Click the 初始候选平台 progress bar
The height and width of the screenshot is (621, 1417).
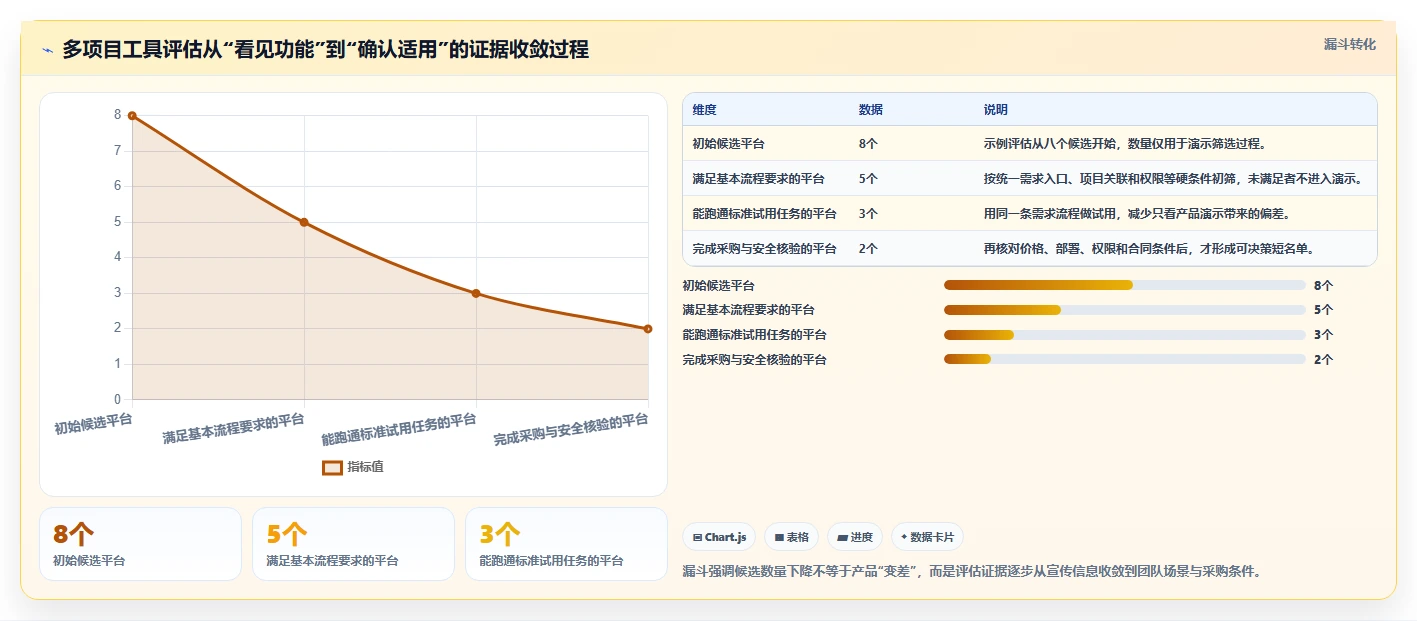point(1125,285)
